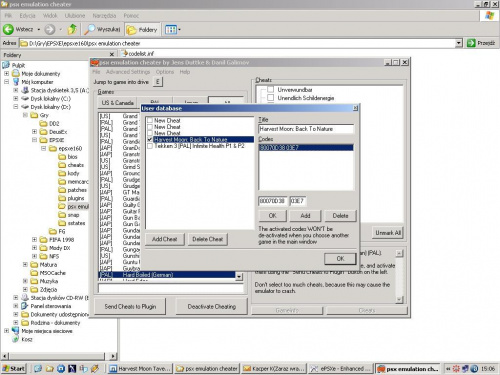Screen dimensions: 500x375
Task: Click the Delete button for codes
Action: coord(340,216)
